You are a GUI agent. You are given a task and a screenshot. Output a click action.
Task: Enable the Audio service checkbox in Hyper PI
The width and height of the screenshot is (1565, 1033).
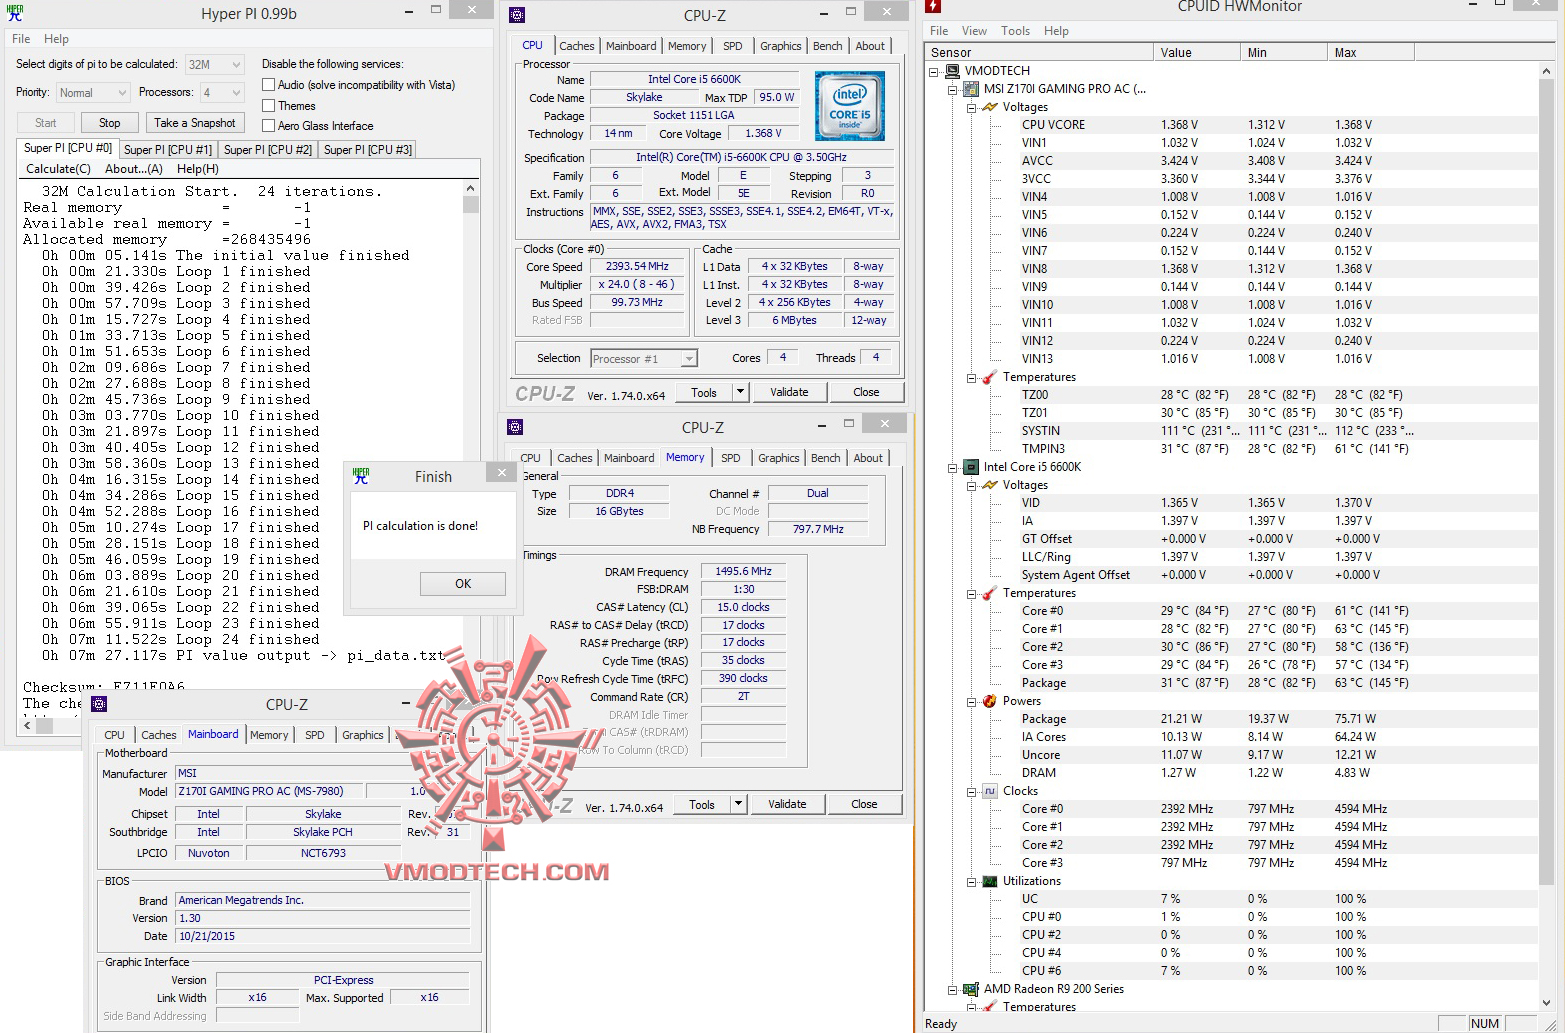(x=268, y=85)
